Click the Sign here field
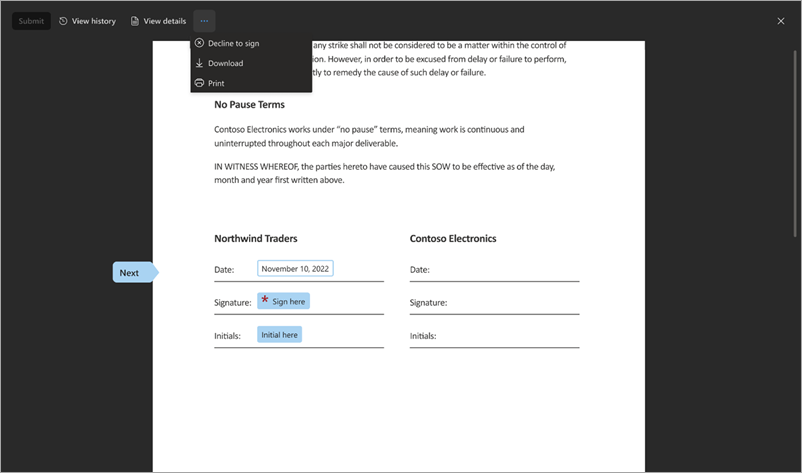 (283, 301)
